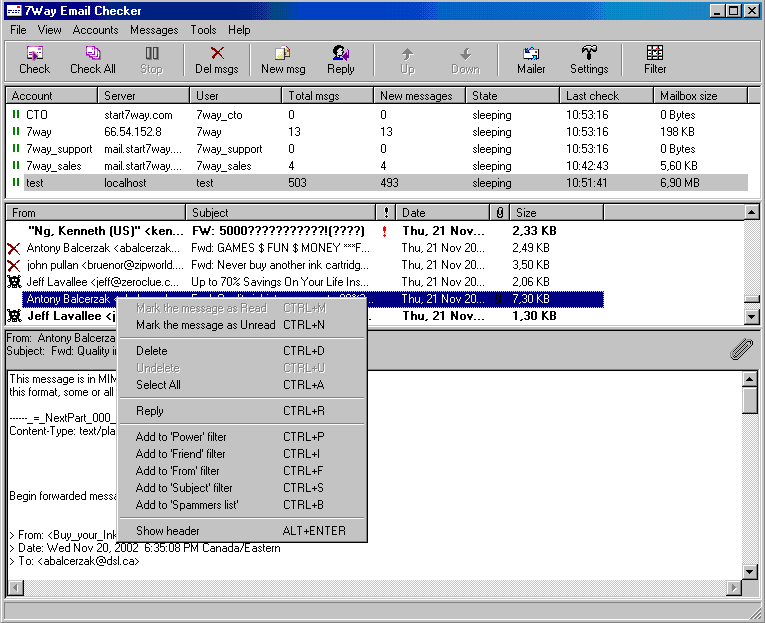Select 'Add to Spammers list' in context menu
Image resolution: width=765 pixels, height=623 pixels.
[x=187, y=505]
